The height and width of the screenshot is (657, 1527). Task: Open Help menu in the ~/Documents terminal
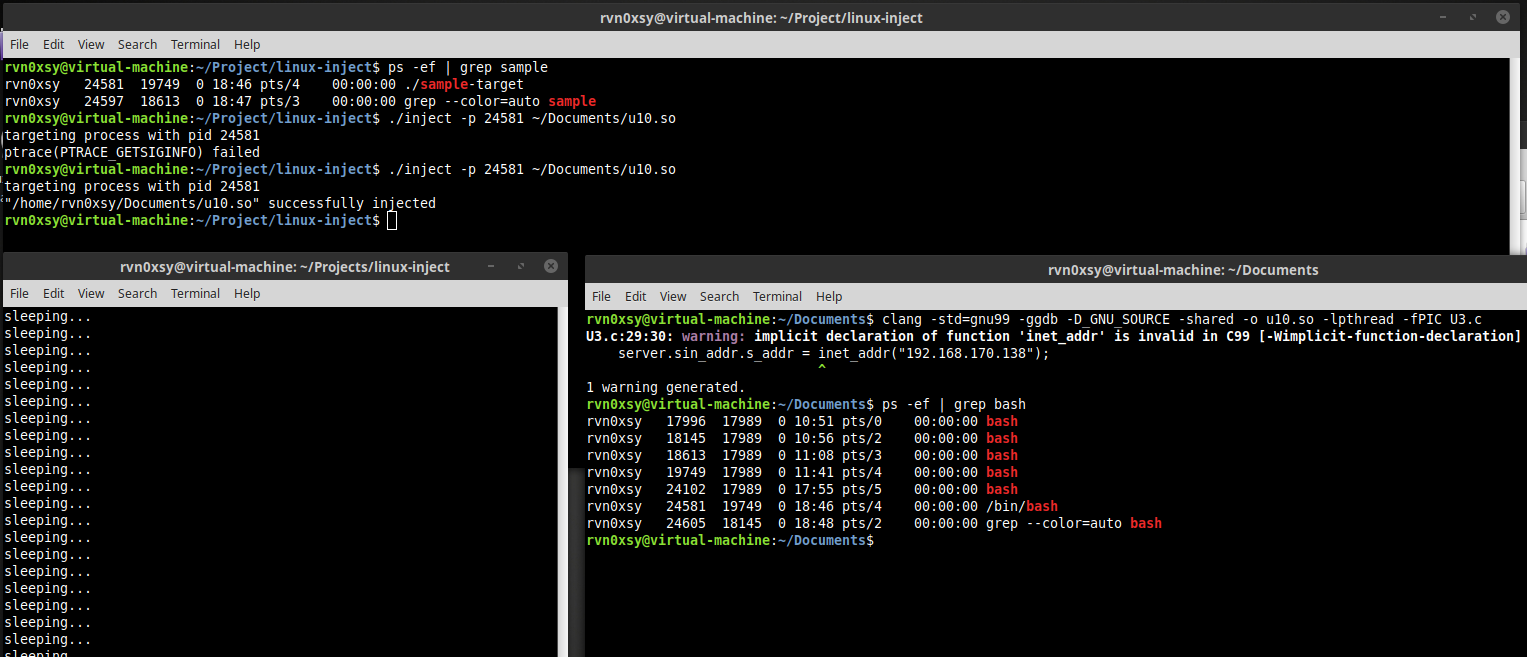pyautogui.click(x=829, y=296)
